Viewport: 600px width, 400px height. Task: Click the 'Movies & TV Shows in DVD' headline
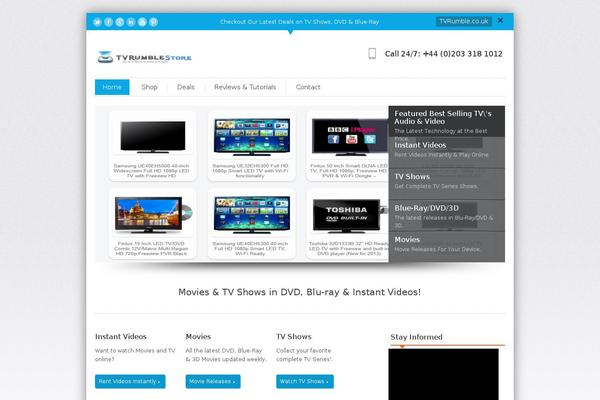click(x=300, y=292)
